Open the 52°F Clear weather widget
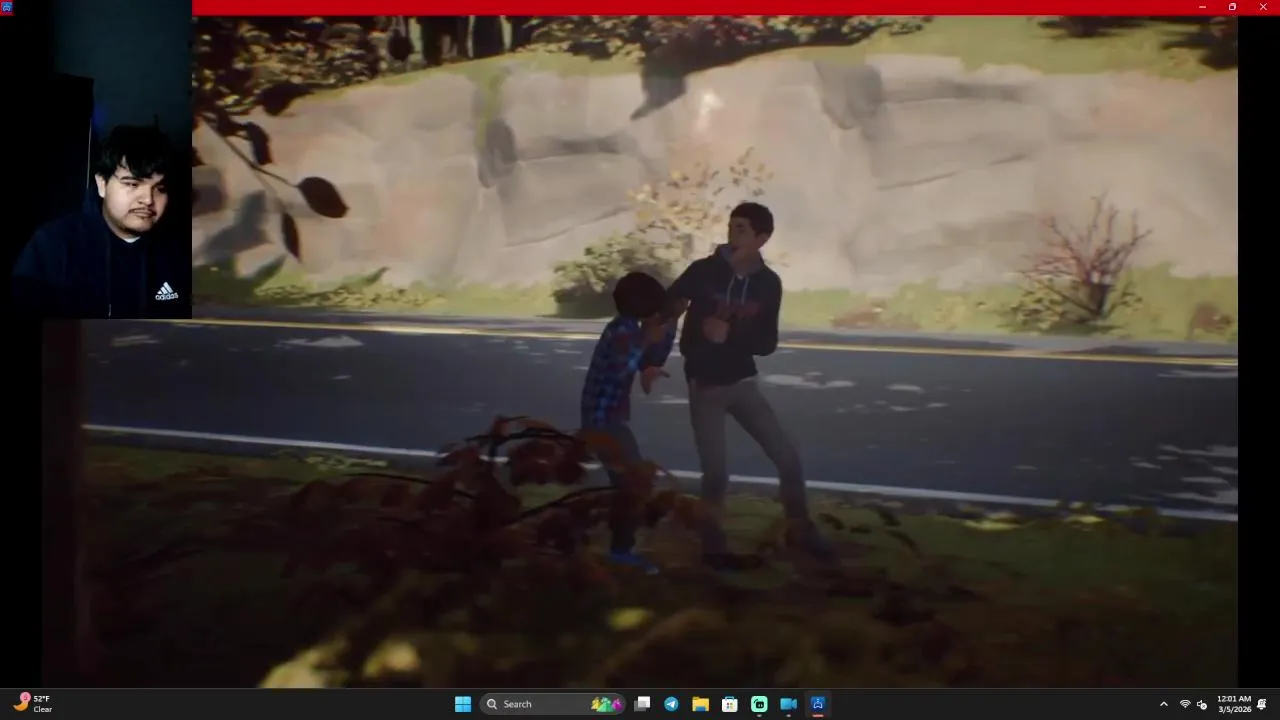1280x720 pixels. pos(32,704)
